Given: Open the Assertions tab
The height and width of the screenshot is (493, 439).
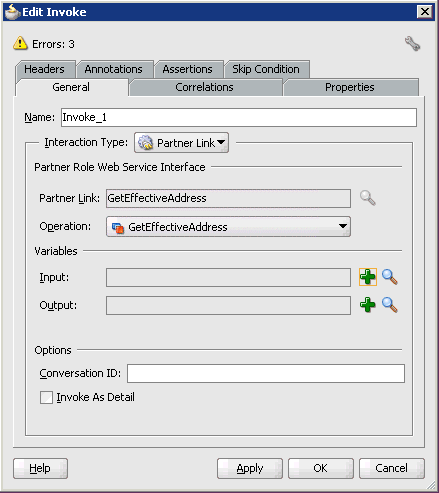Looking at the screenshot, I should pyautogui.click(x=188, y=69).
